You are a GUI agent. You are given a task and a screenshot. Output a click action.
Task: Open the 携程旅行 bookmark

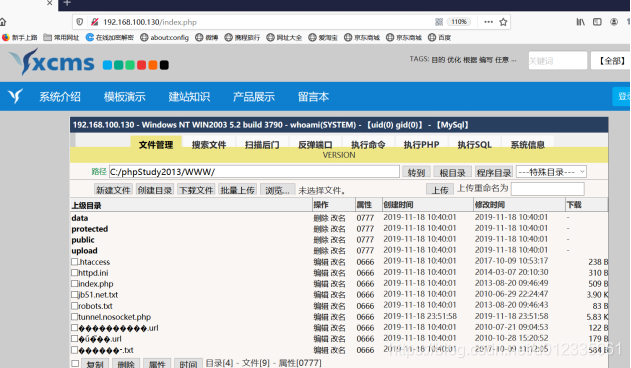pyautogui.click(x=242, y=37)
